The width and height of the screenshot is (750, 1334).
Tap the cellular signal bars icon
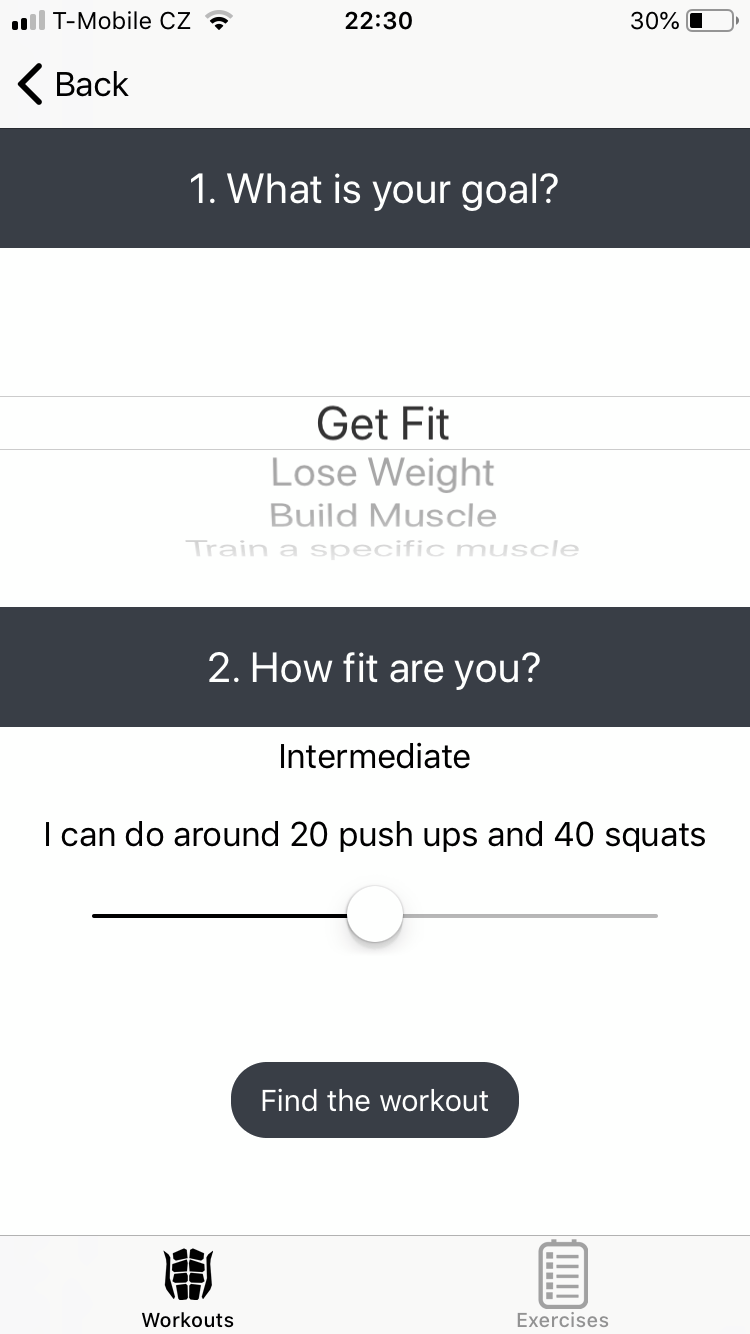(29, 21)
